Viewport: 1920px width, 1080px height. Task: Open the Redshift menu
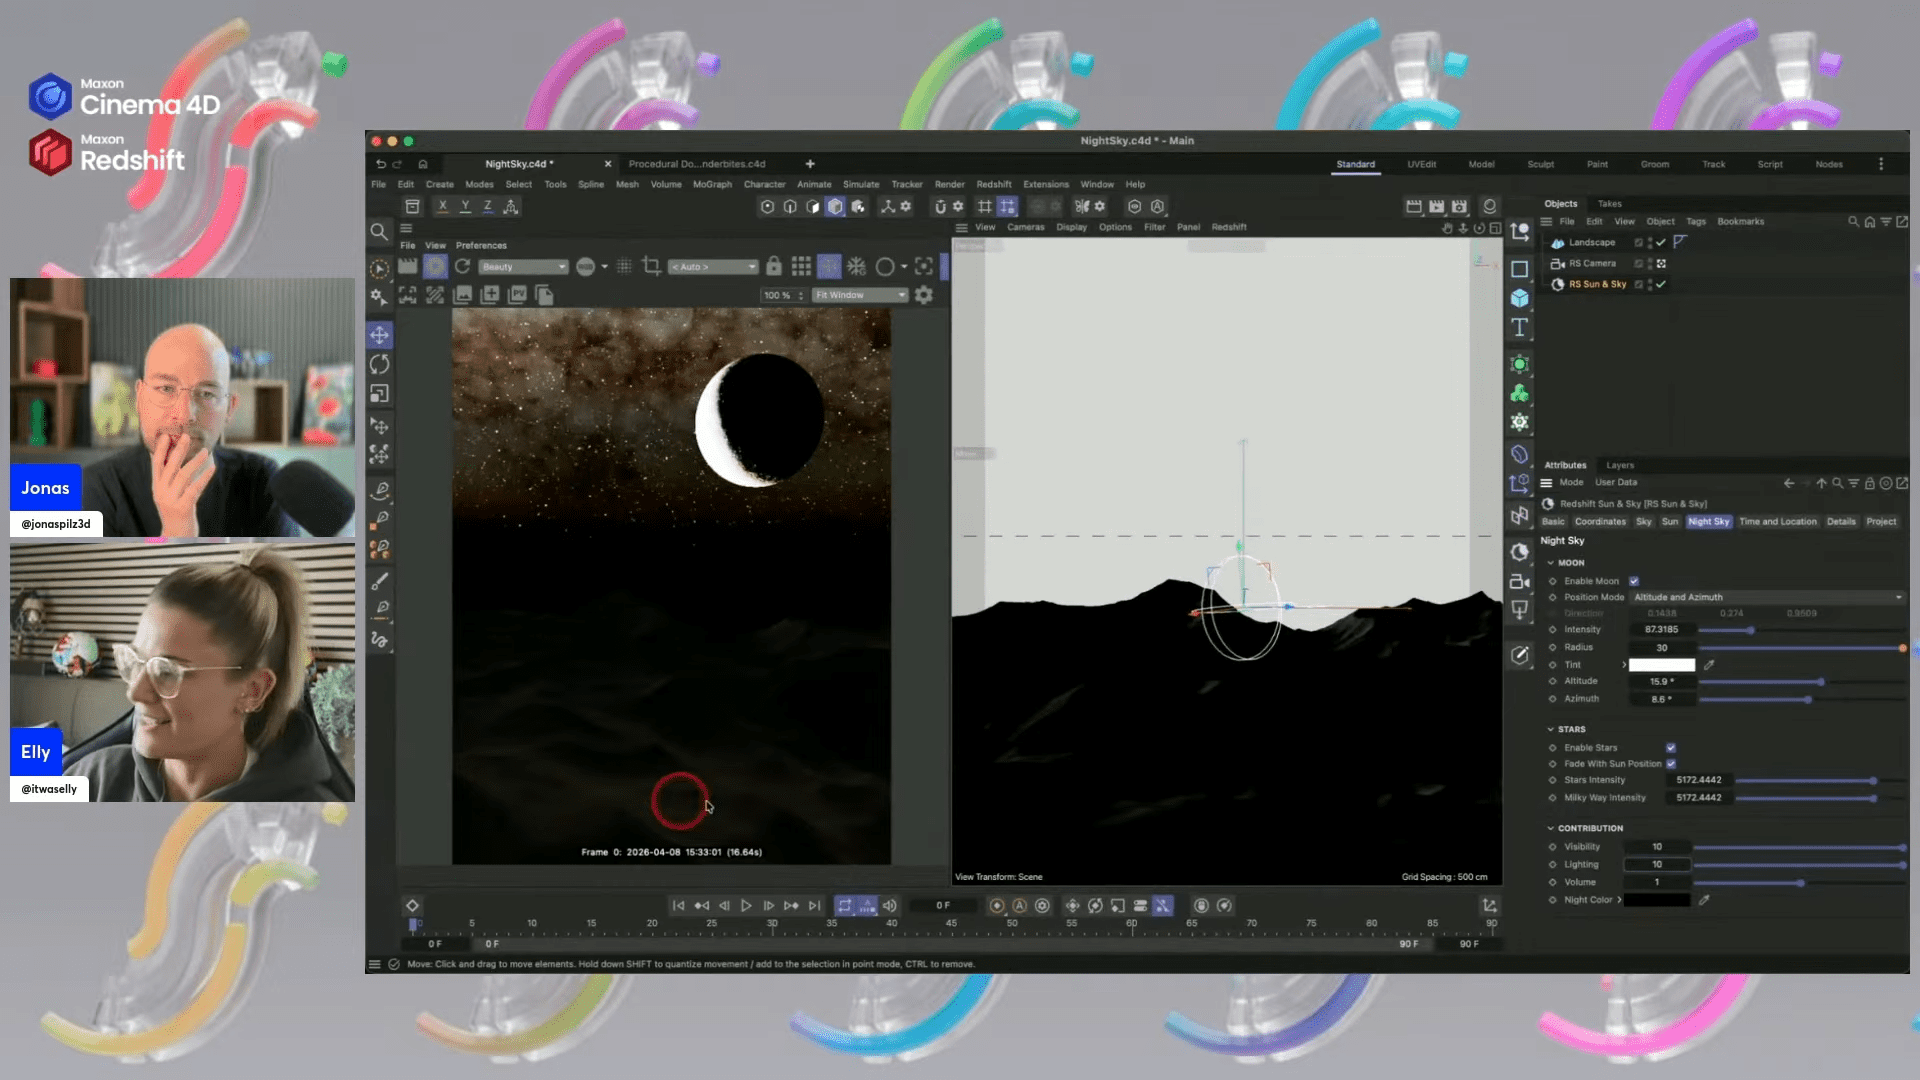(x=993, y=184)
